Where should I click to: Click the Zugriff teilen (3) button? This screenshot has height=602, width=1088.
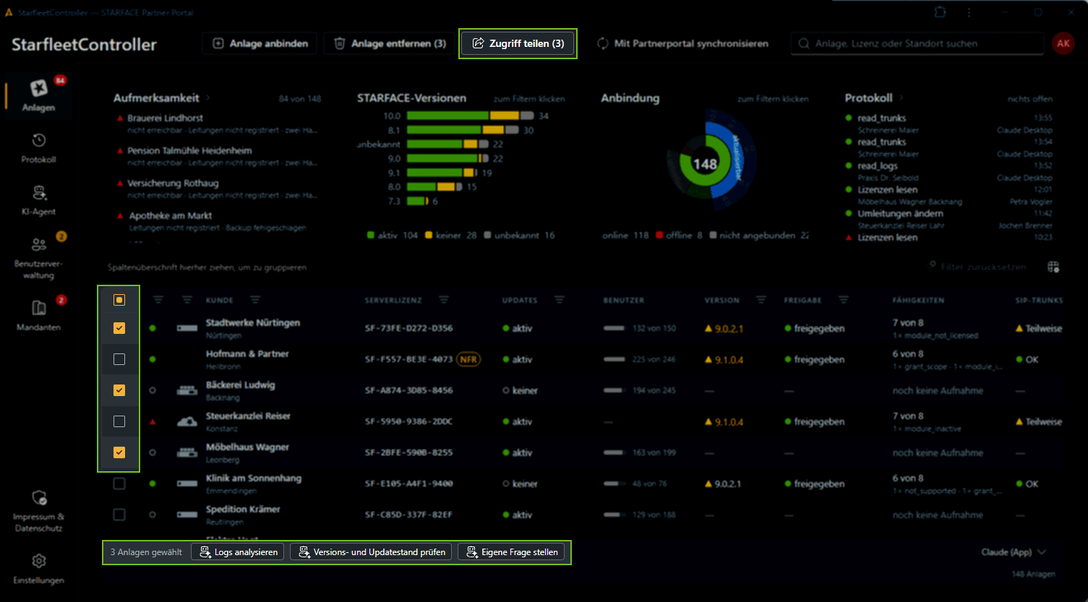point(518,44)
